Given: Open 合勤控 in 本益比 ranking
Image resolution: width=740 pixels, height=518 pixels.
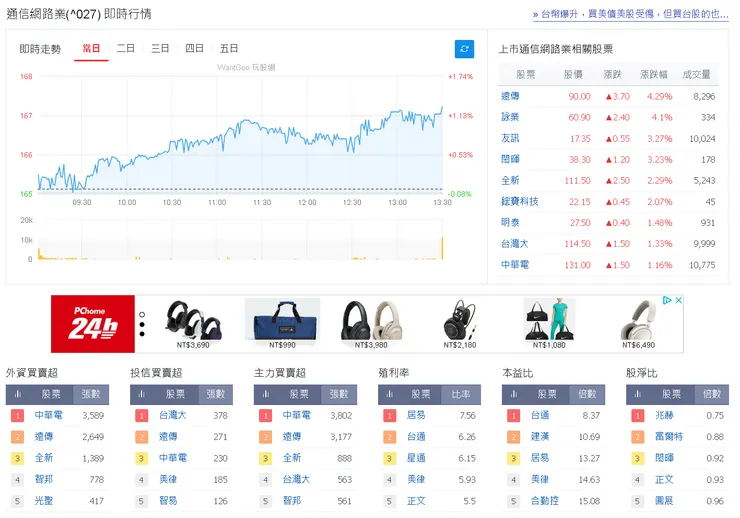Looking at the screenshot, I should (545, 501).
